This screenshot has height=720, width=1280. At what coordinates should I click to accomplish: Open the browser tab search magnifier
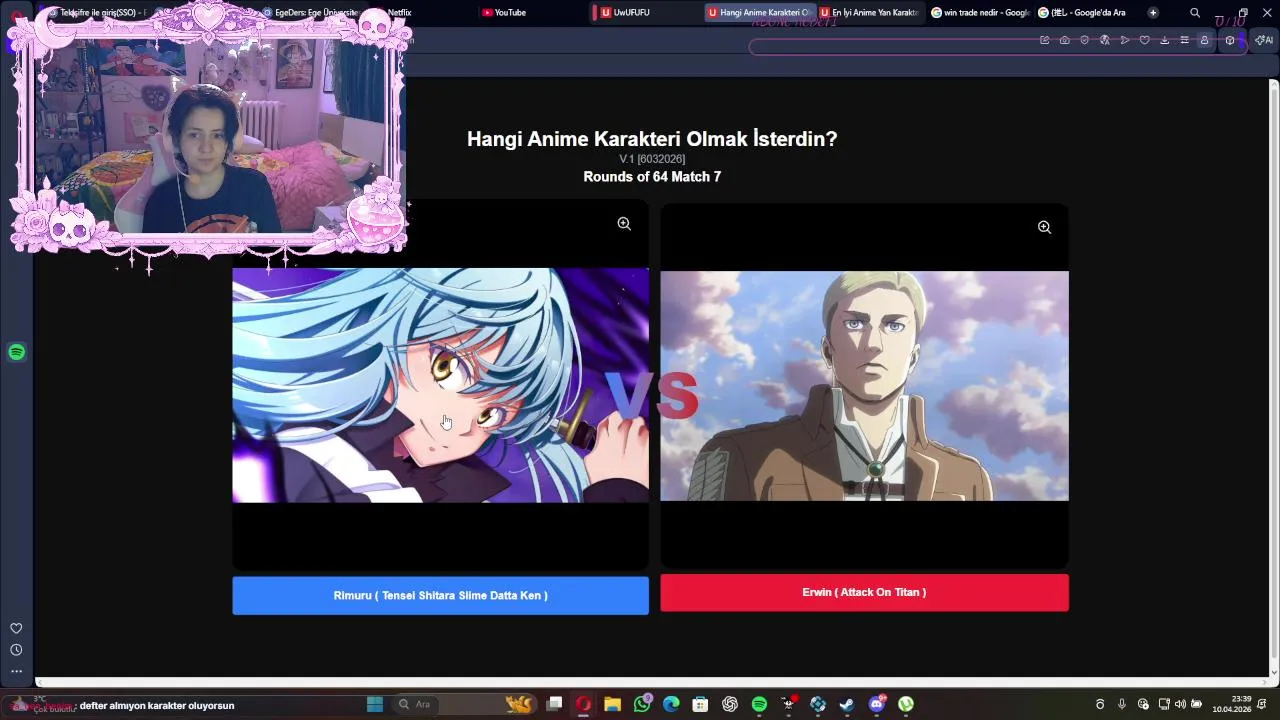(x=1195, y=13)
